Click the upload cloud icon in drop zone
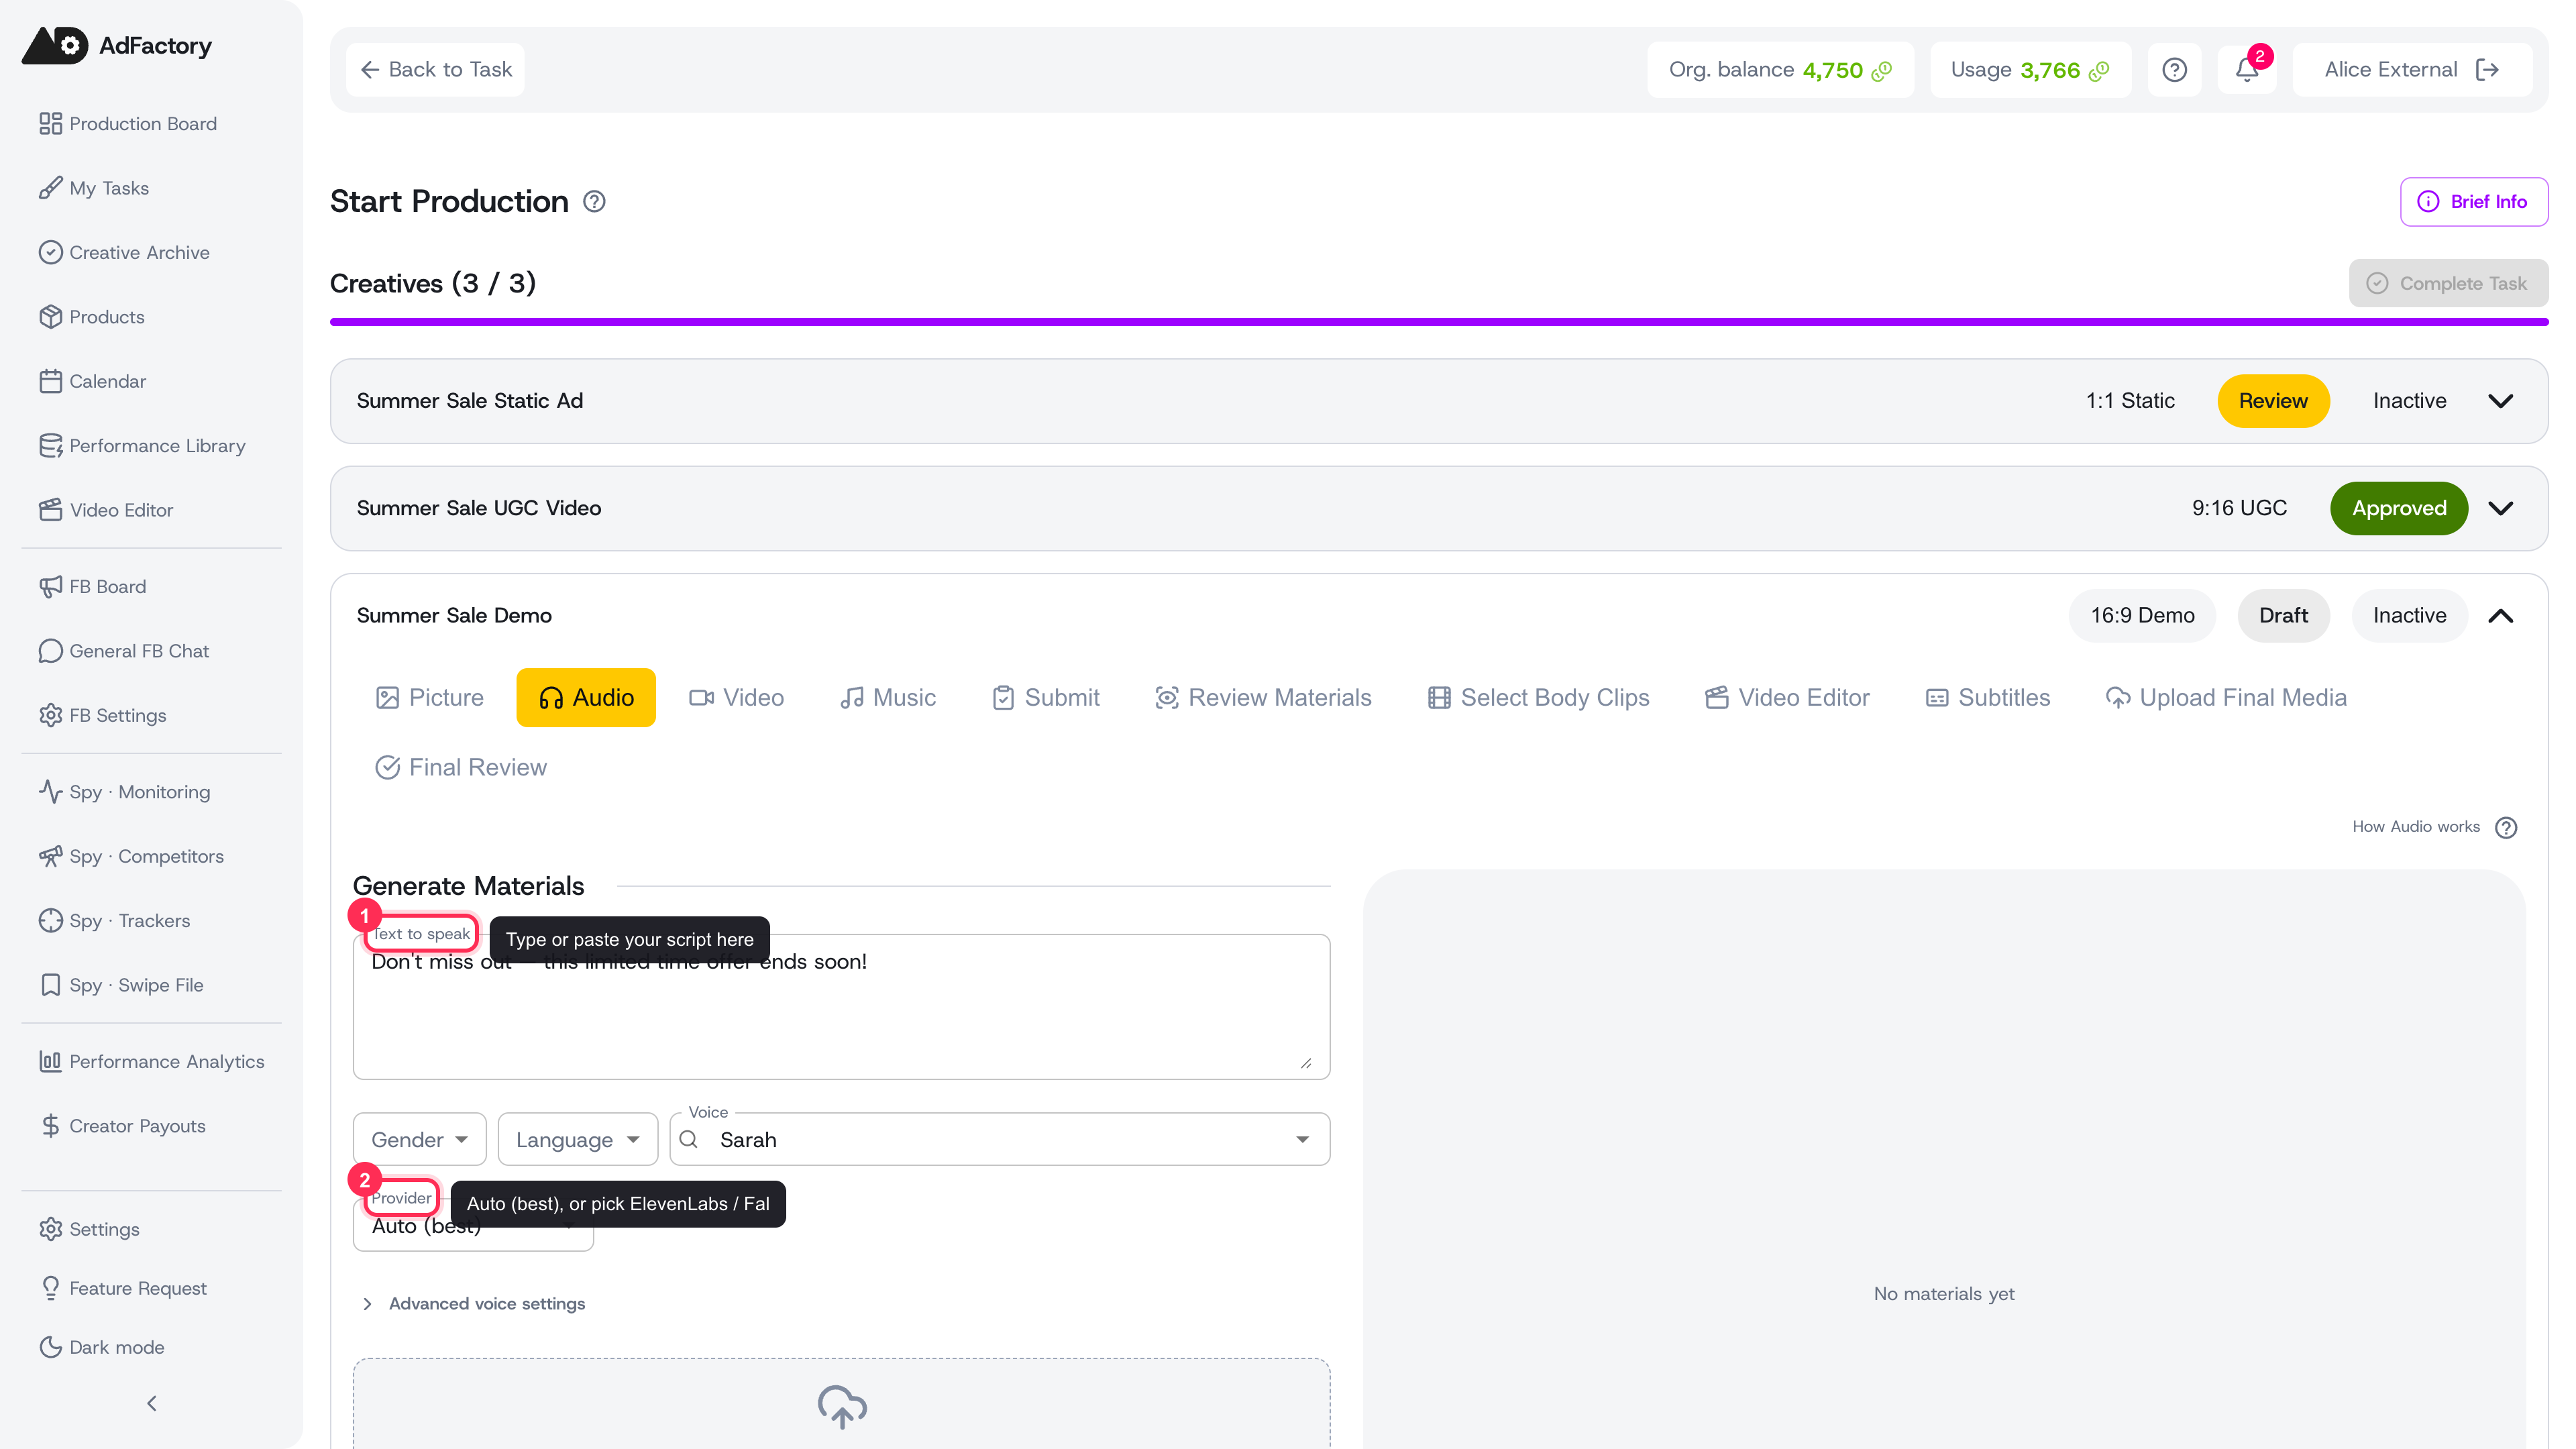Screen dimensions: 2576x1449 [x=842, y=1406]
